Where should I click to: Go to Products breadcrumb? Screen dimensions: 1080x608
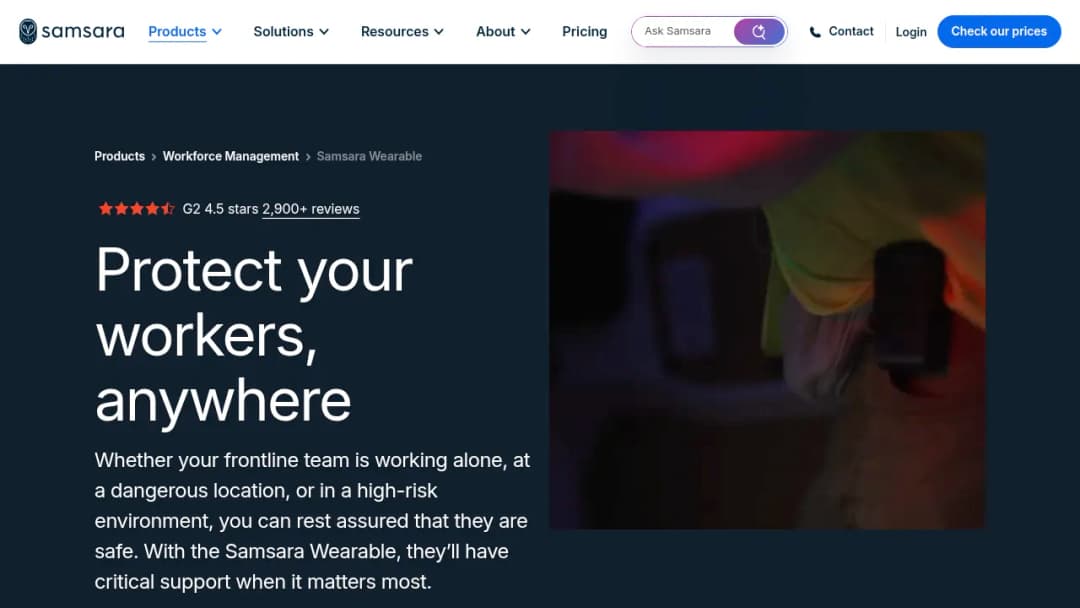pyautogui.click(x=119, y=156)
